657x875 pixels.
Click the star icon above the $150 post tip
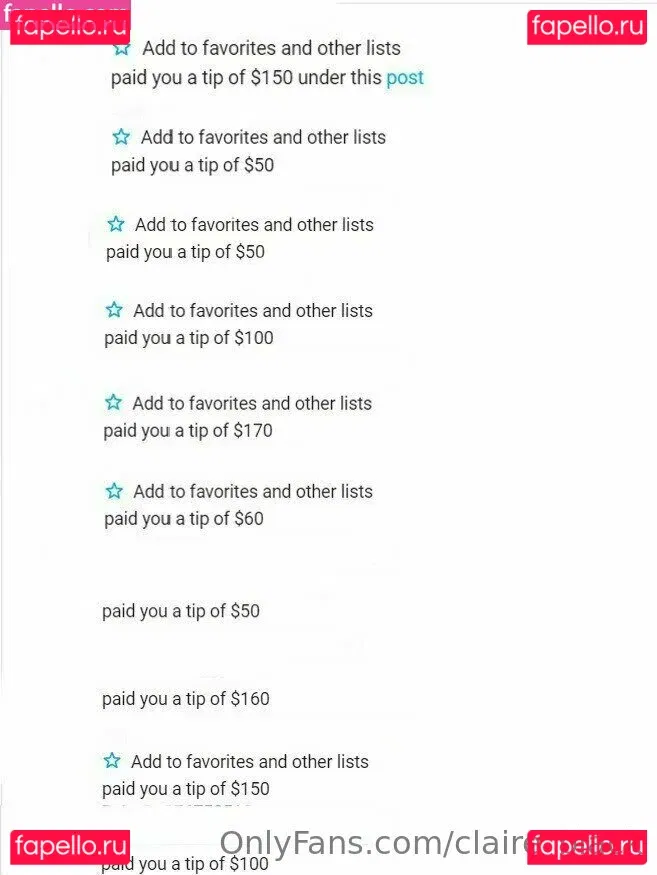click(122, 48)
